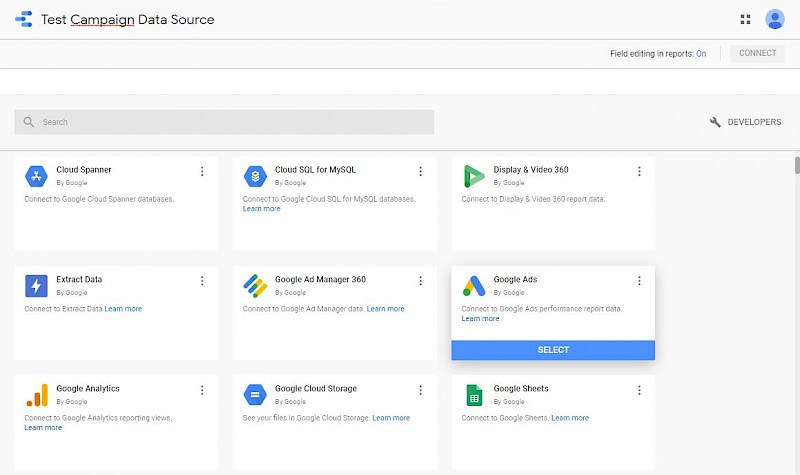Focus the connector Search field
800x475 pixels.
(x=224, y=122)
